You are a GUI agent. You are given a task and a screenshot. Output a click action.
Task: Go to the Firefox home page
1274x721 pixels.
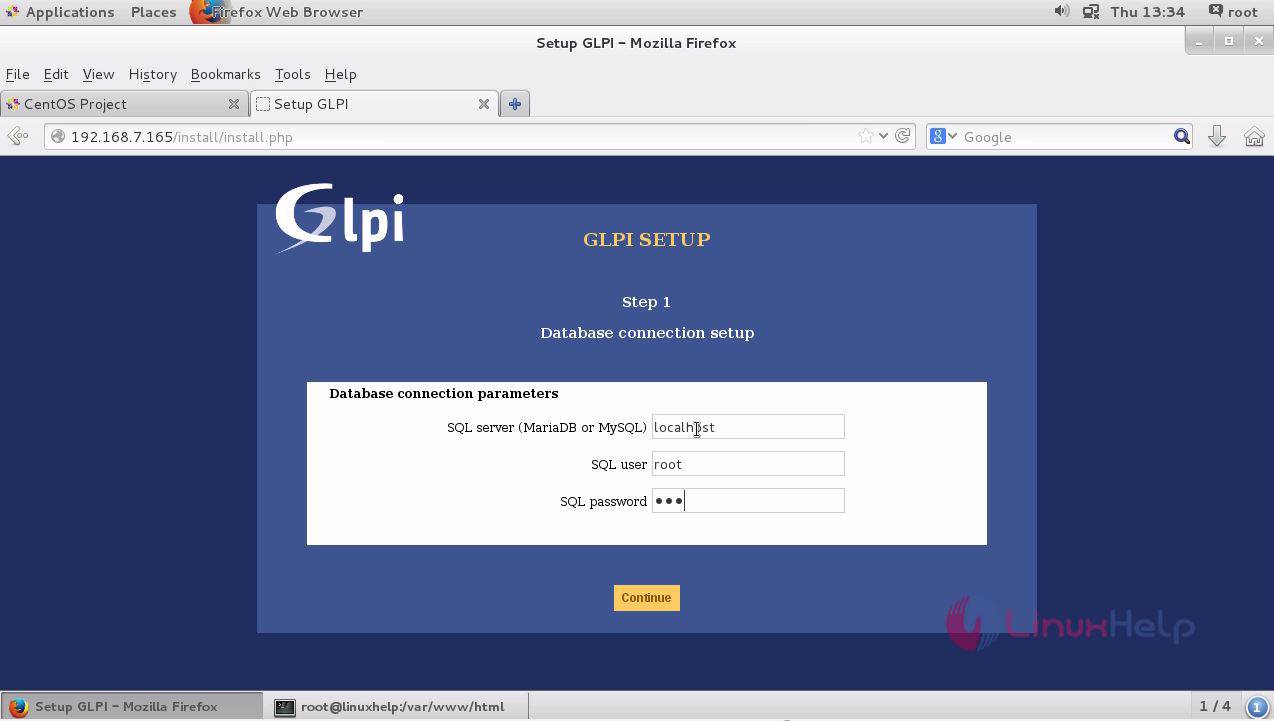coord(1254,136)
